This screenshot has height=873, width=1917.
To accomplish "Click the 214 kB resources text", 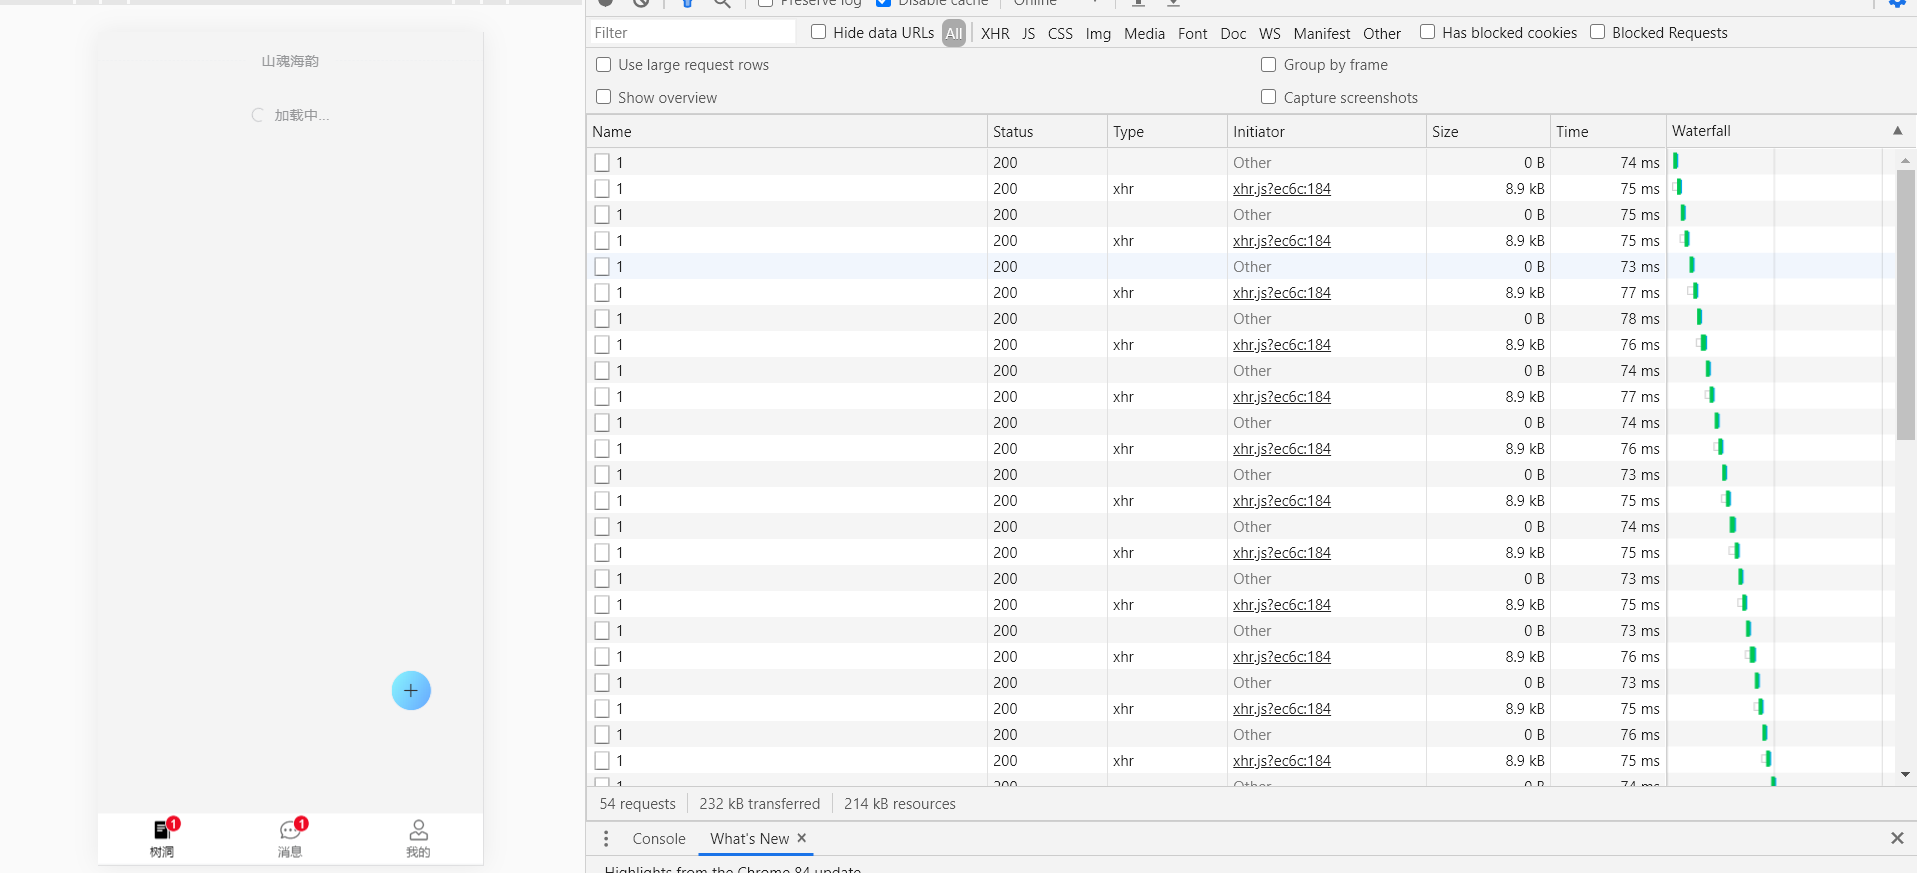I will 899,804.
